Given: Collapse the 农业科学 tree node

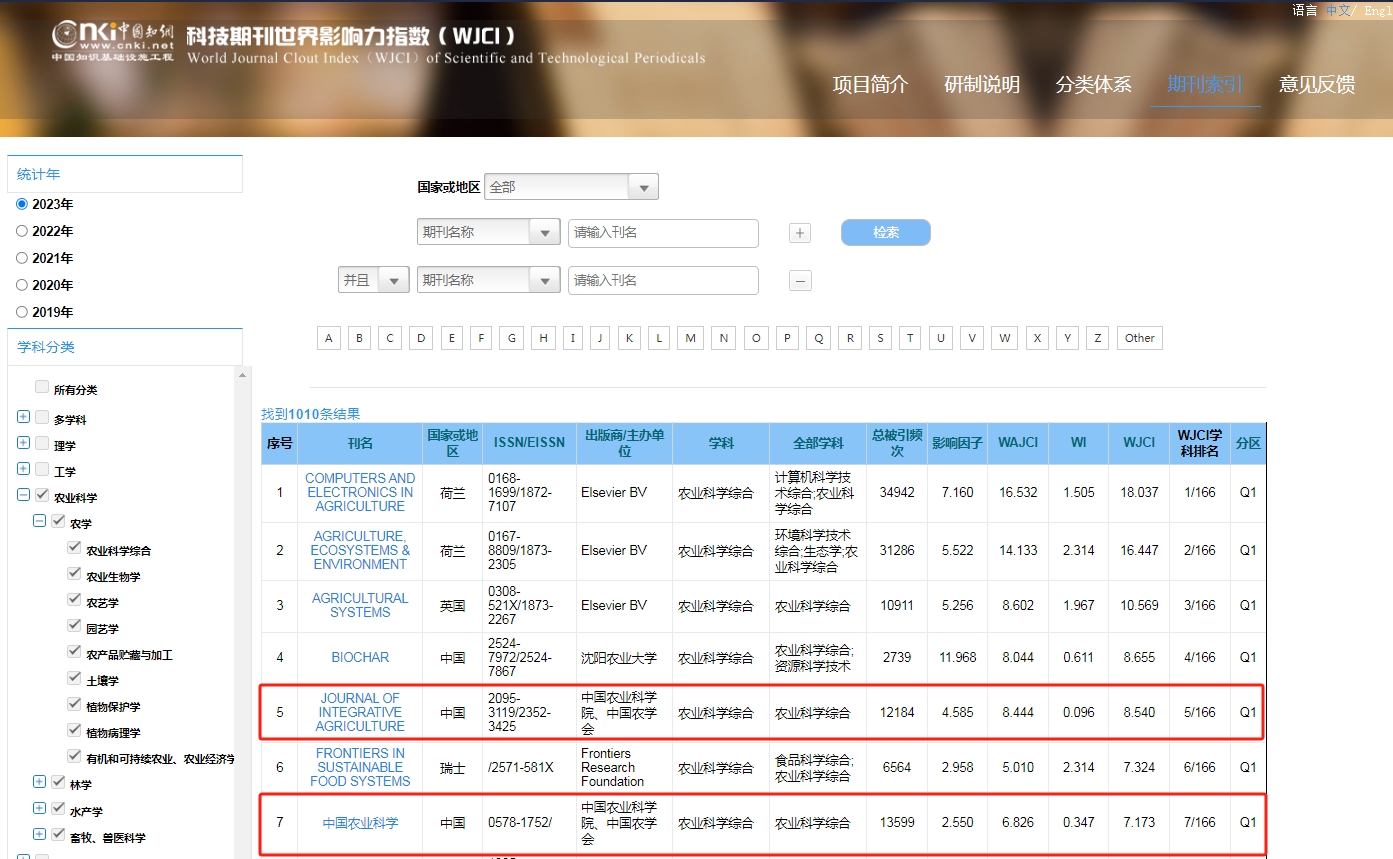Looking at the screenshot, I should [x=24, y=495].
